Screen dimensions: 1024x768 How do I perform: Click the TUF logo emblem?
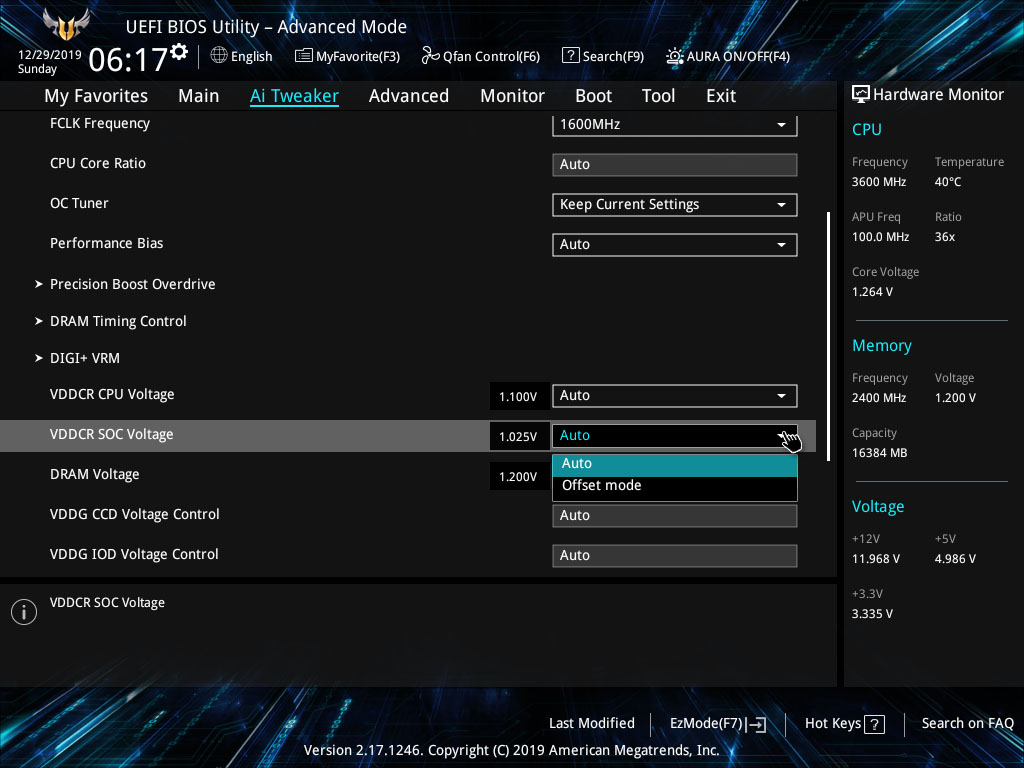coord(66,24)
